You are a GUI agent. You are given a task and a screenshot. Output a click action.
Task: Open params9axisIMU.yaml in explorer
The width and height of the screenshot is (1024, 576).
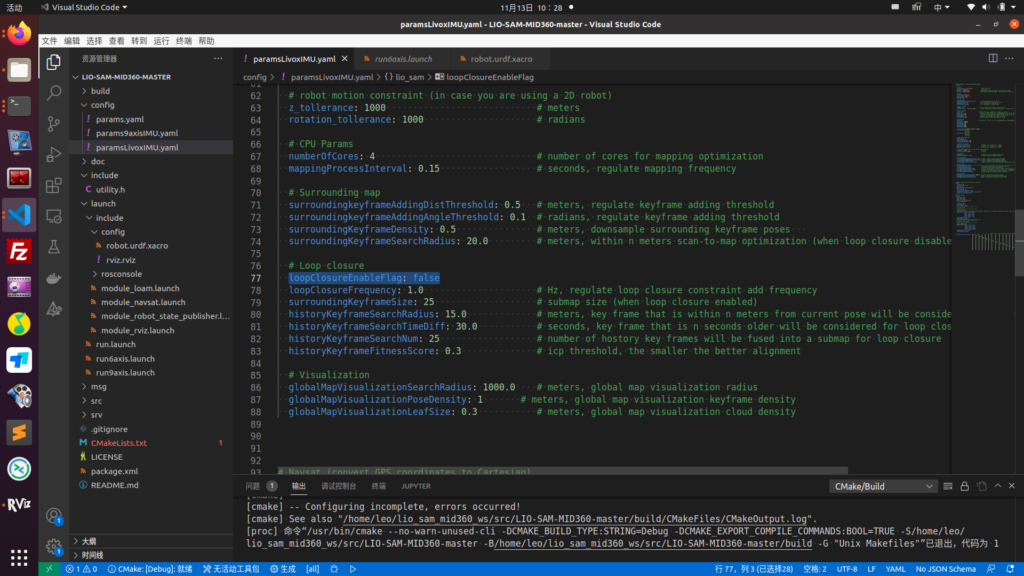[152, 133]
